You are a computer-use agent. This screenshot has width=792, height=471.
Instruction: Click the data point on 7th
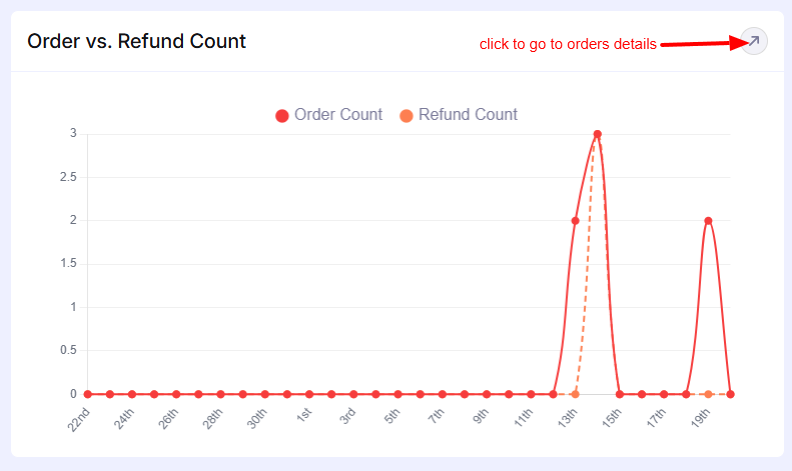click(442, 394)
